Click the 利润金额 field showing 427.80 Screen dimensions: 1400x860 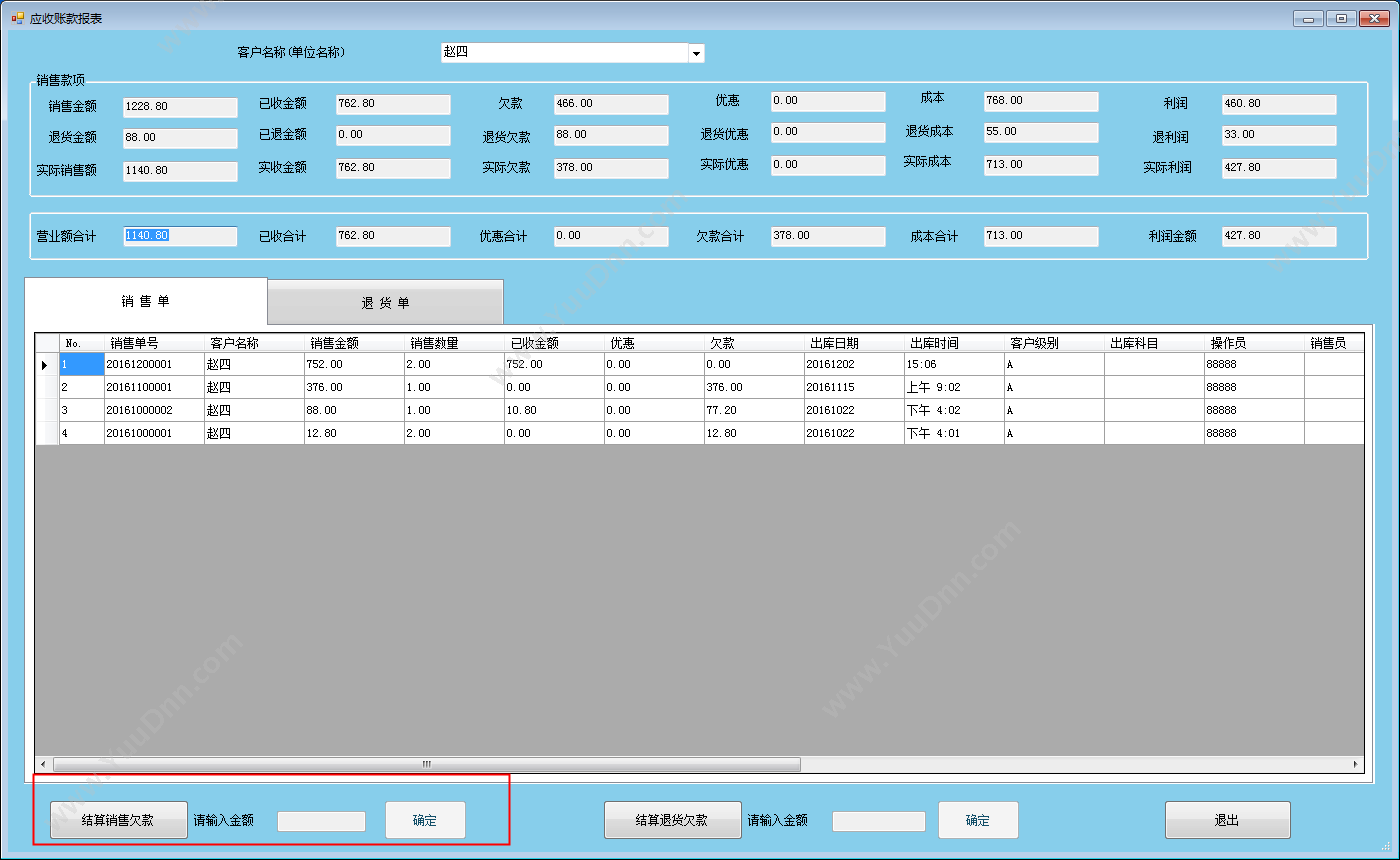pos(1279,236)
